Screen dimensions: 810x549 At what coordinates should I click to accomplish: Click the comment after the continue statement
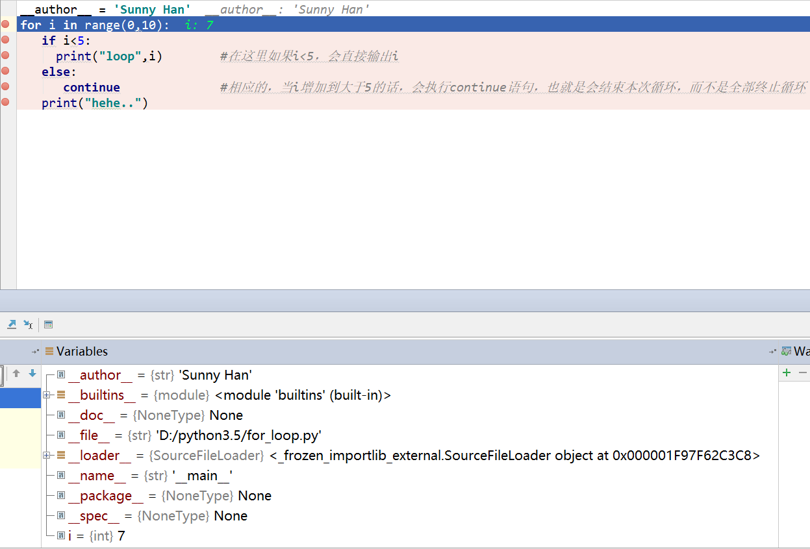pyautogui.click(x=513, y=87)
